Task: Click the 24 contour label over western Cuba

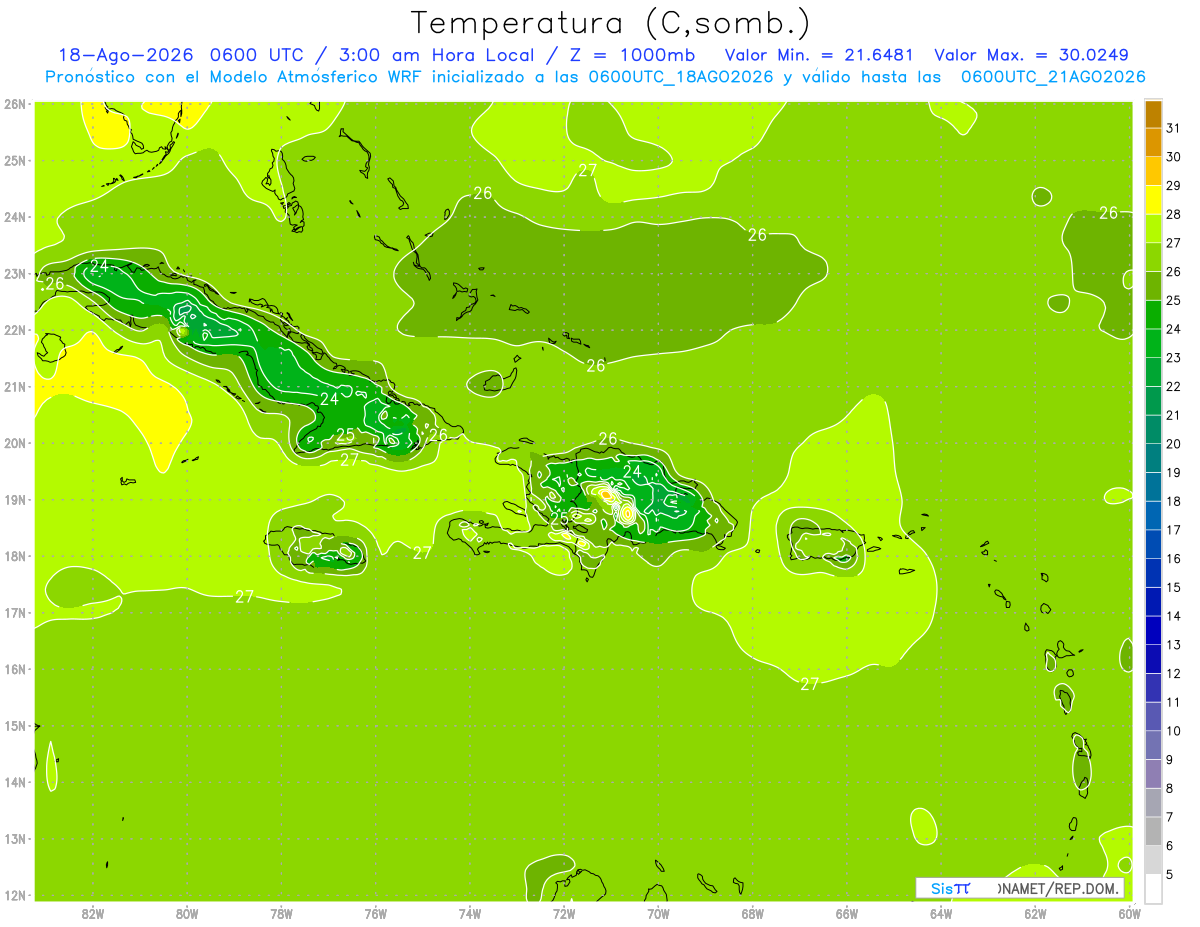Action: 99,266
